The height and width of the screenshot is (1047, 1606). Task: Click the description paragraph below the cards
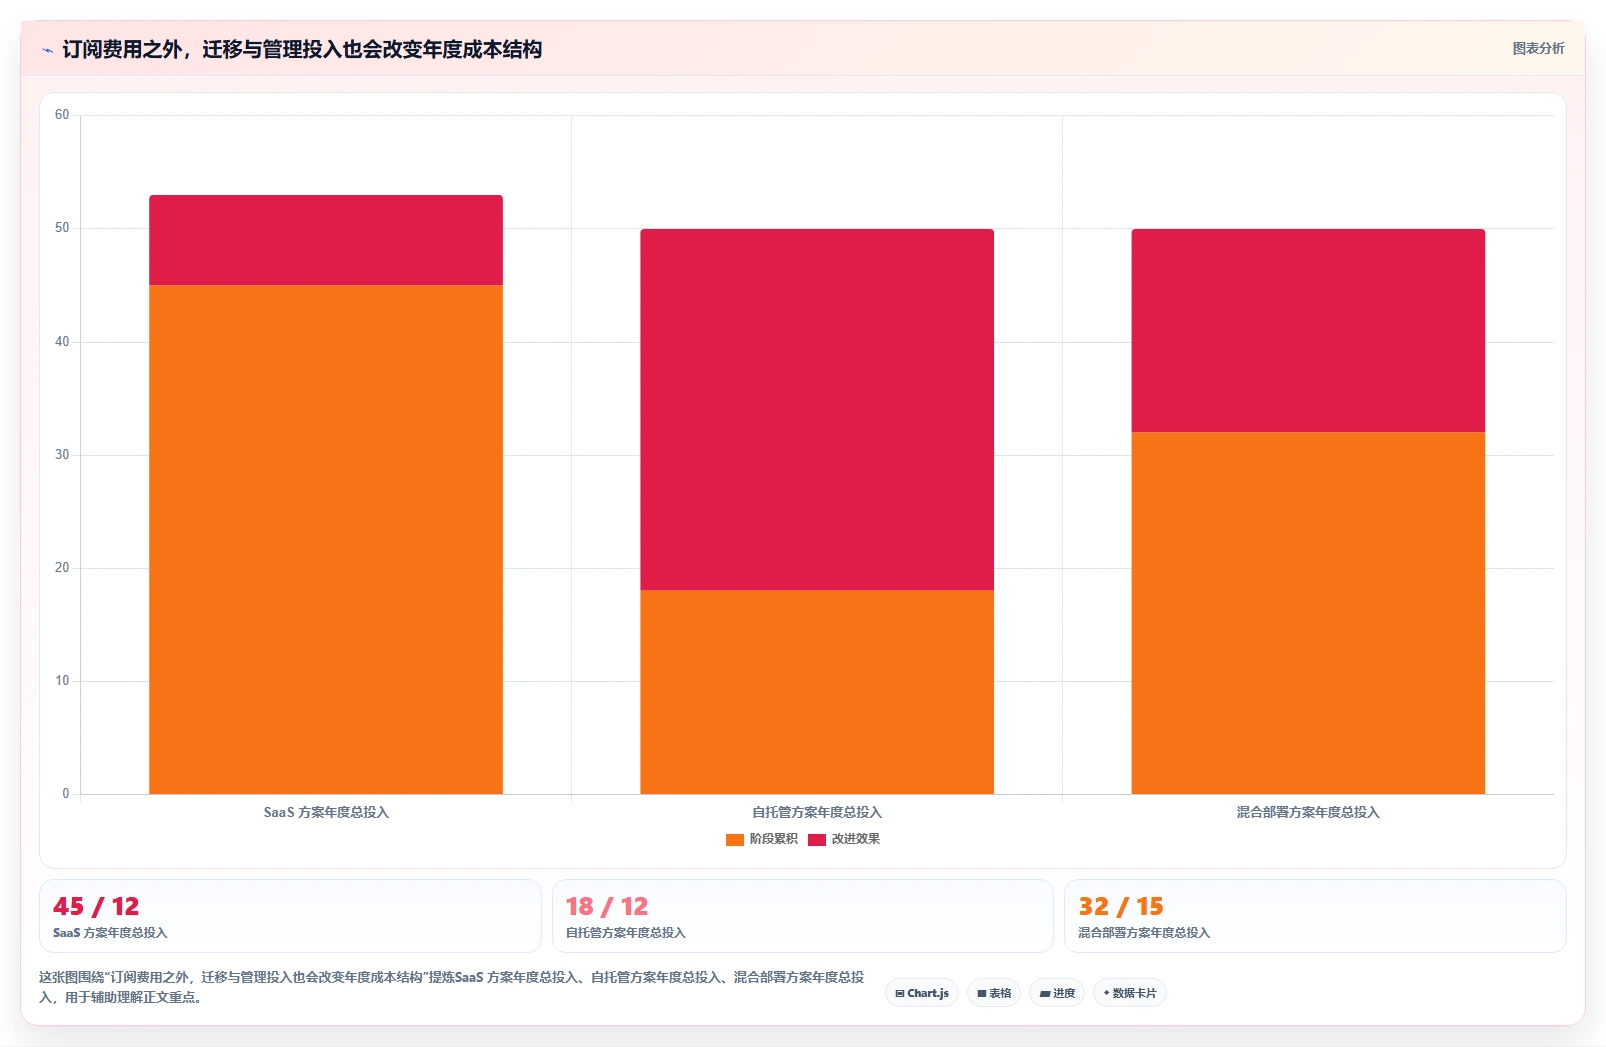pos(452,987)
